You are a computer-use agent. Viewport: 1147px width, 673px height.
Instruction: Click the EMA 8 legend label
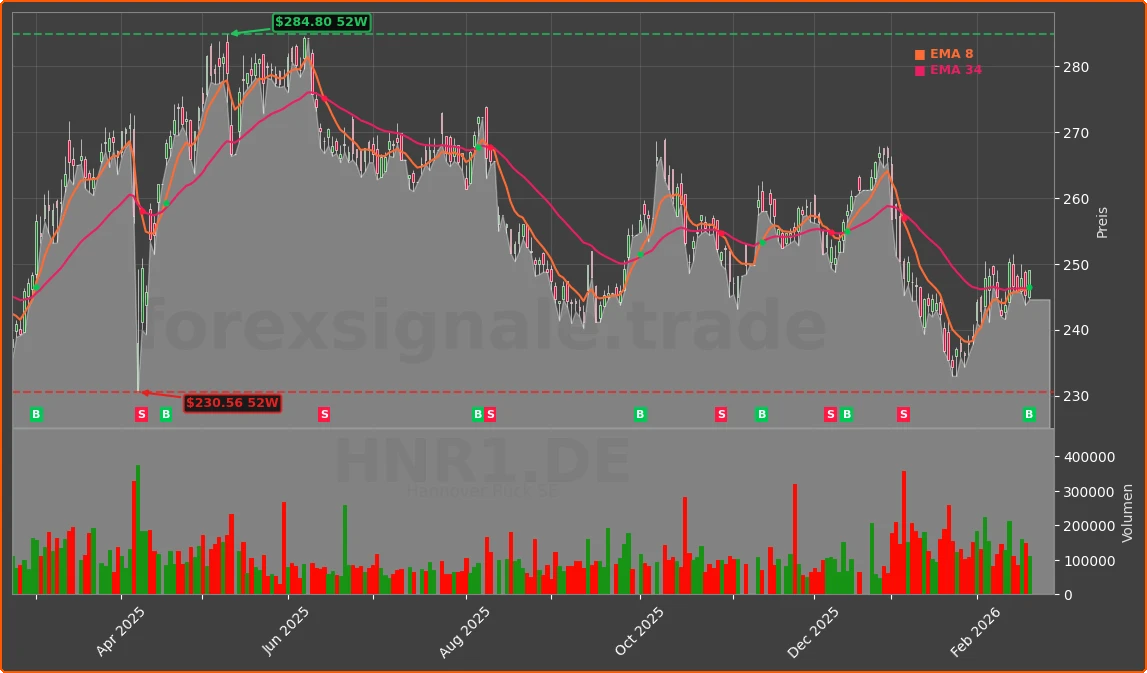[x=951, y=55]
